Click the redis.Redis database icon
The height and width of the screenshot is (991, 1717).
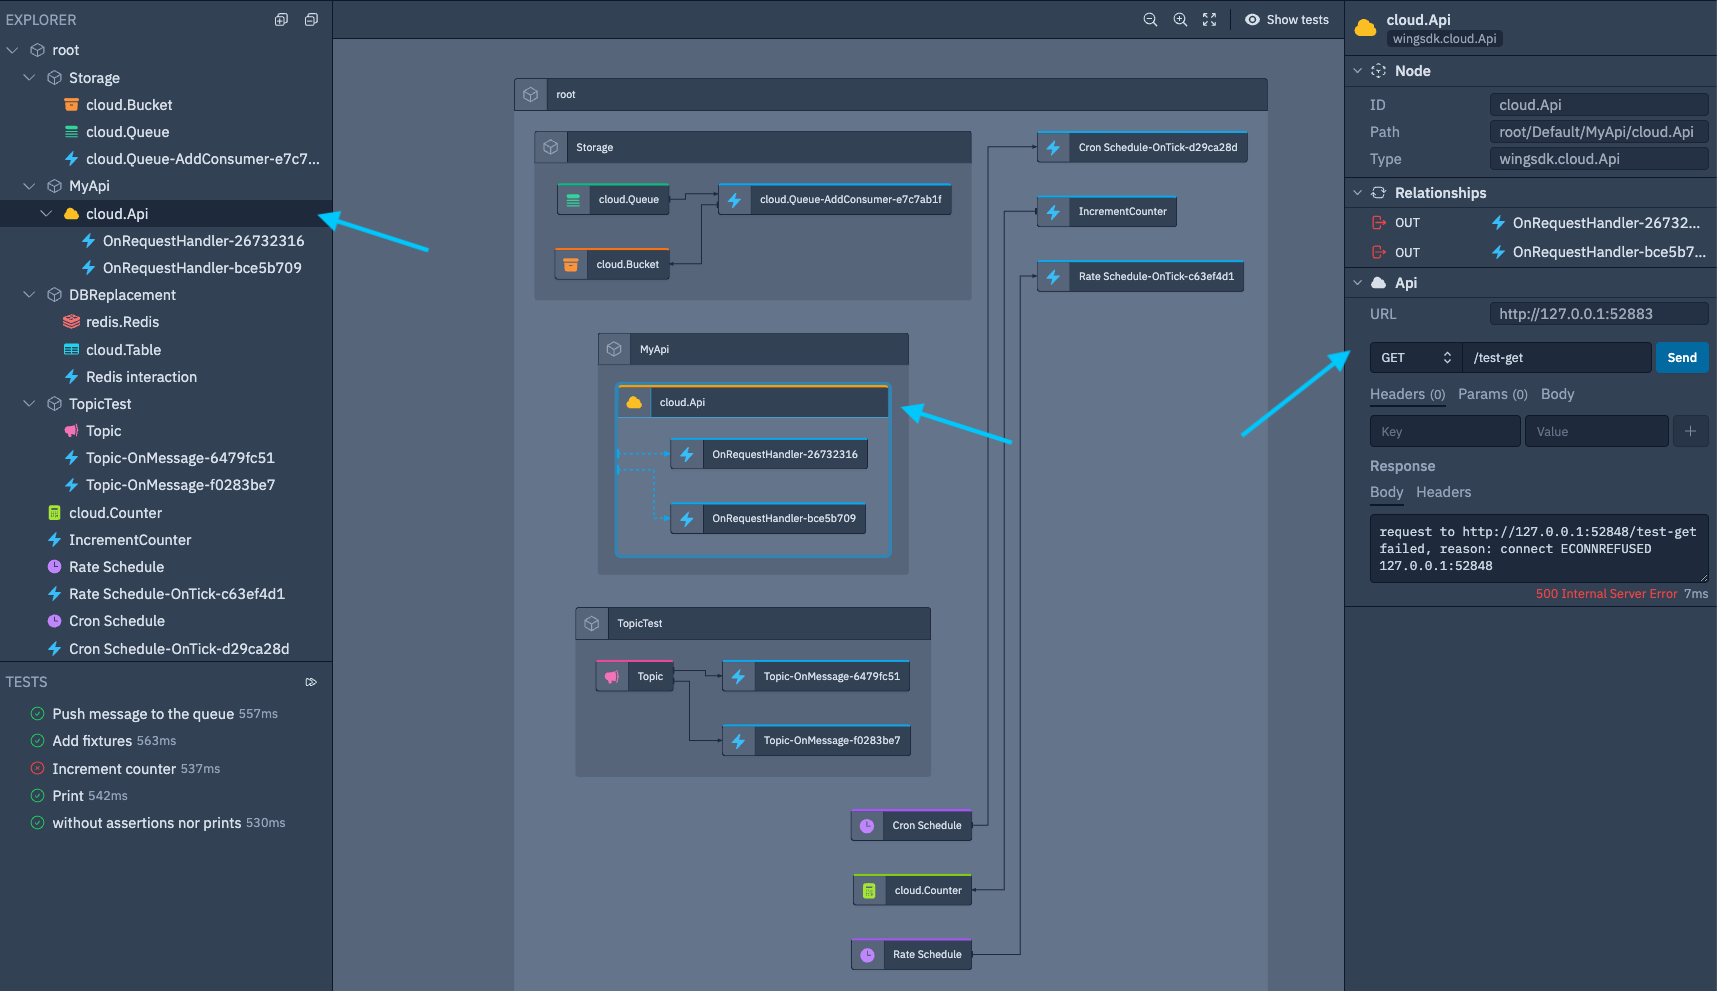tap(70, 322)
